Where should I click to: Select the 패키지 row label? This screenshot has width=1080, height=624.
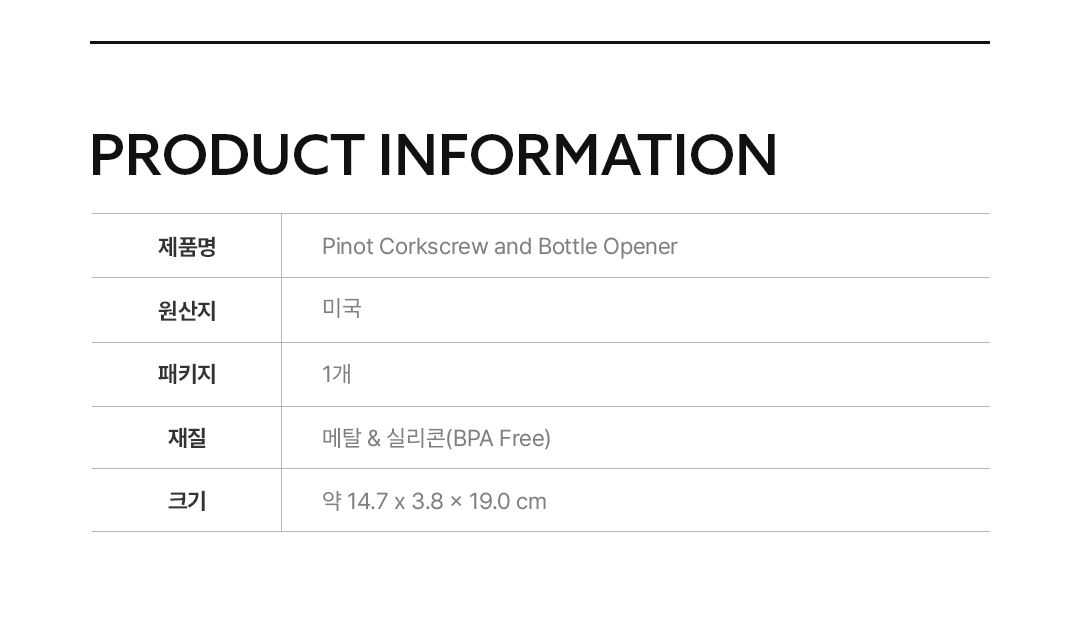[x=187, y=375]
